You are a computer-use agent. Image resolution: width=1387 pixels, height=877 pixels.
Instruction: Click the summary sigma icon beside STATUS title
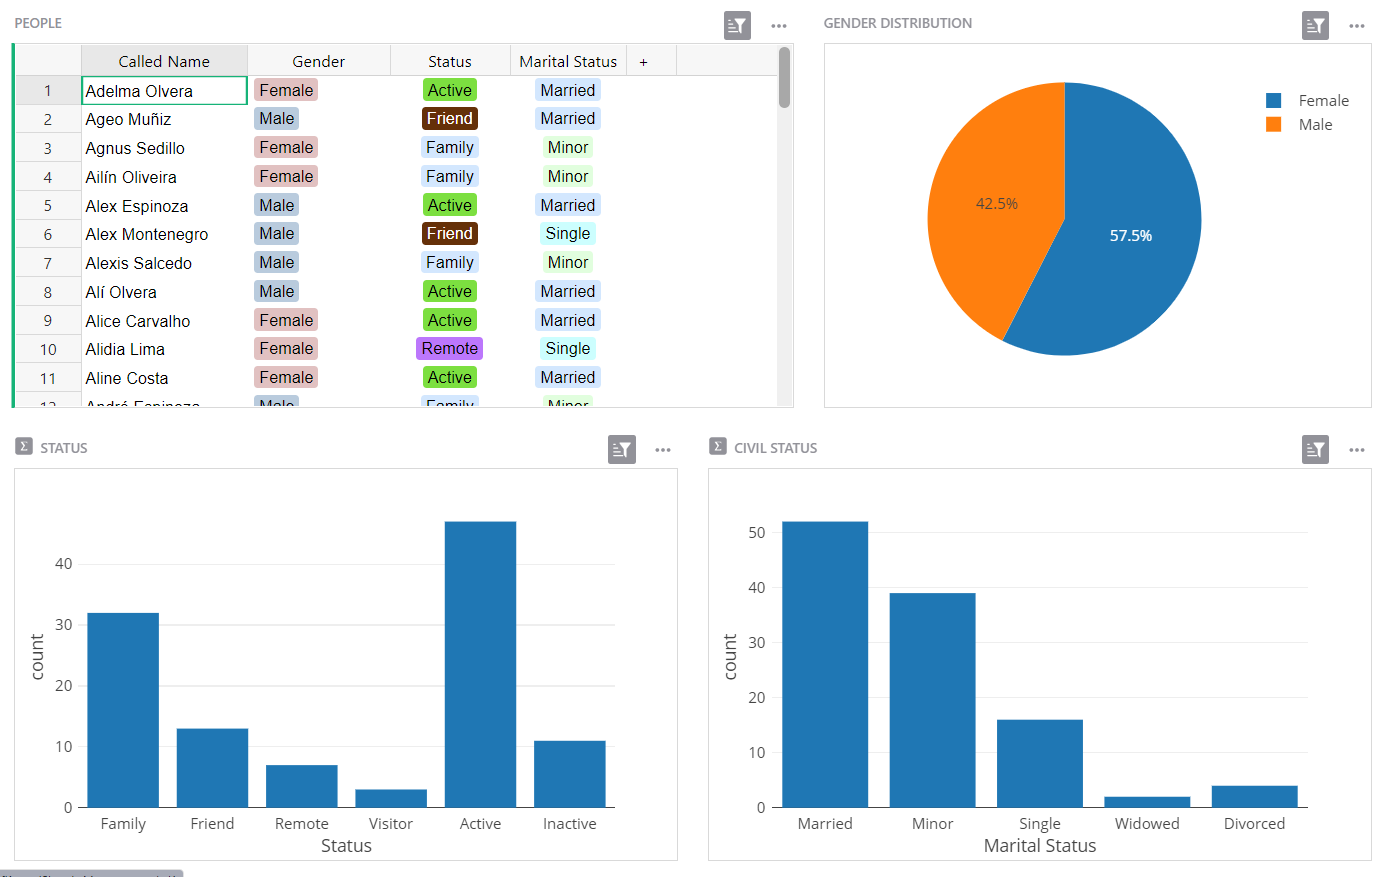(x=24, y=447)
